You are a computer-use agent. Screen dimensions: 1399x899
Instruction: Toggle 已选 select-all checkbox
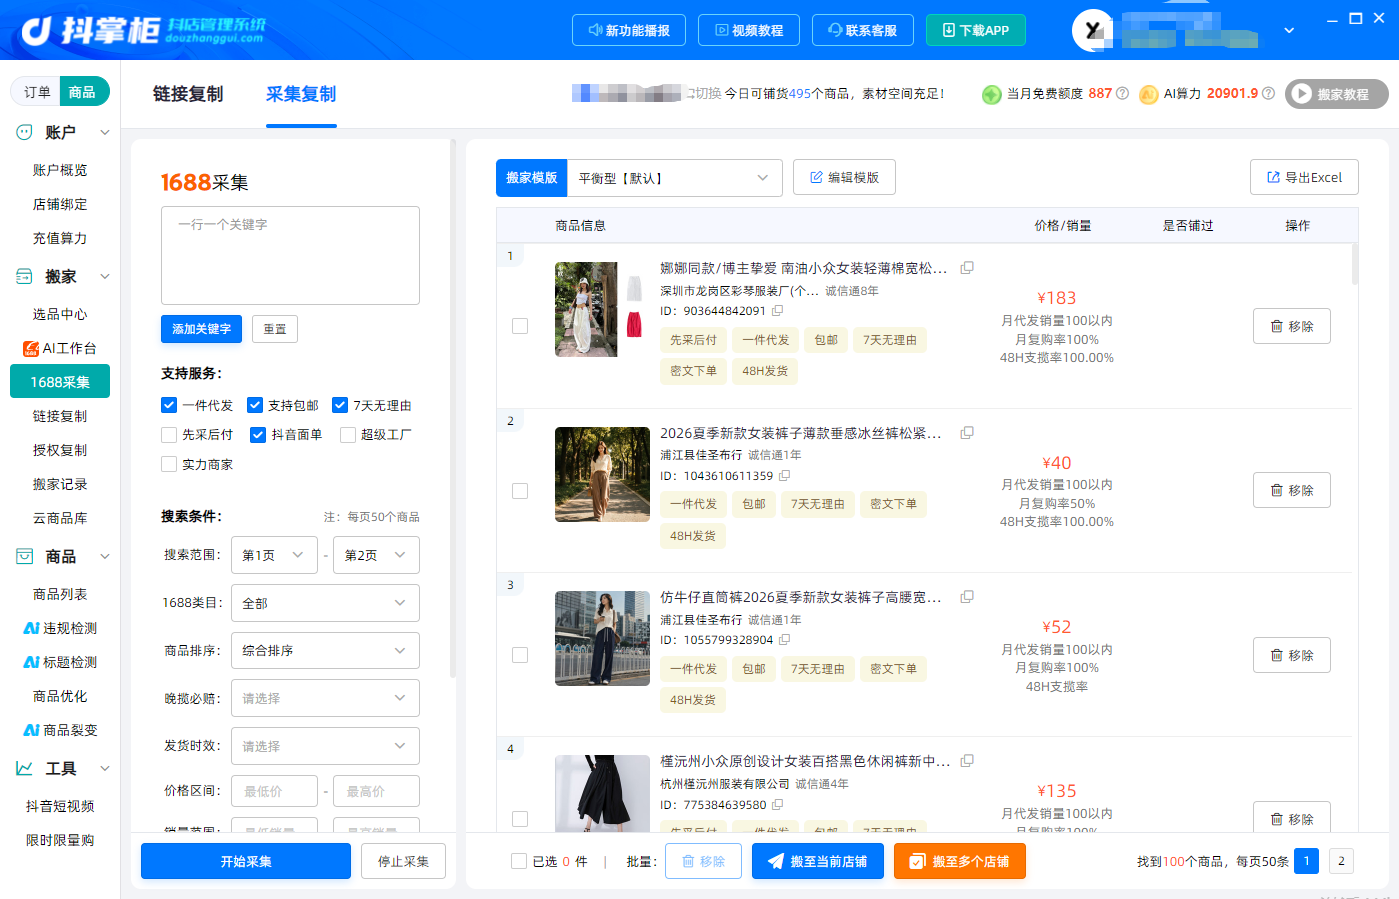[x=519, y=861]
